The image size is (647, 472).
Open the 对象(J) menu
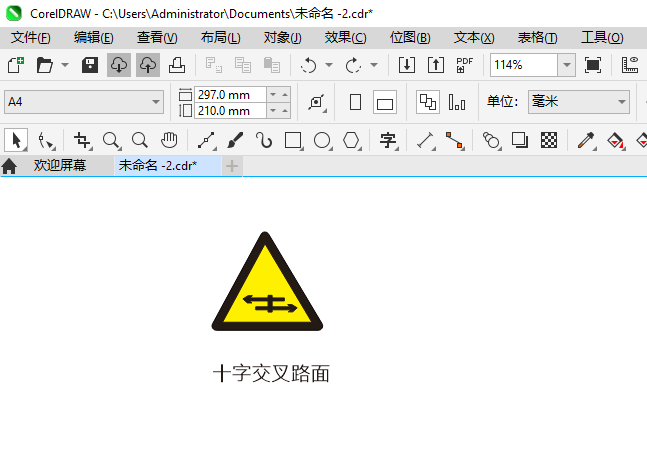[283, 38]
